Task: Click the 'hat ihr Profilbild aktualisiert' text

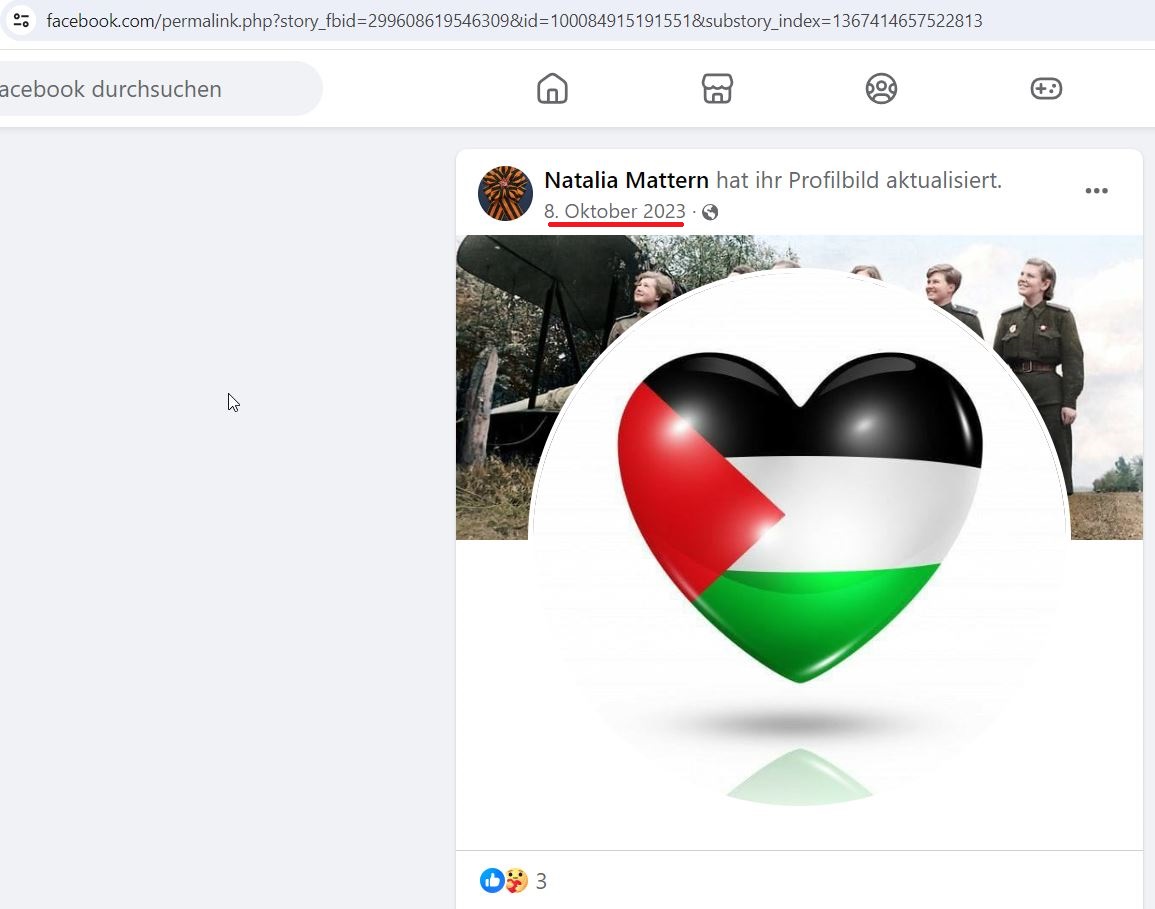Action: pyautogui.click(x=859, y=180)
